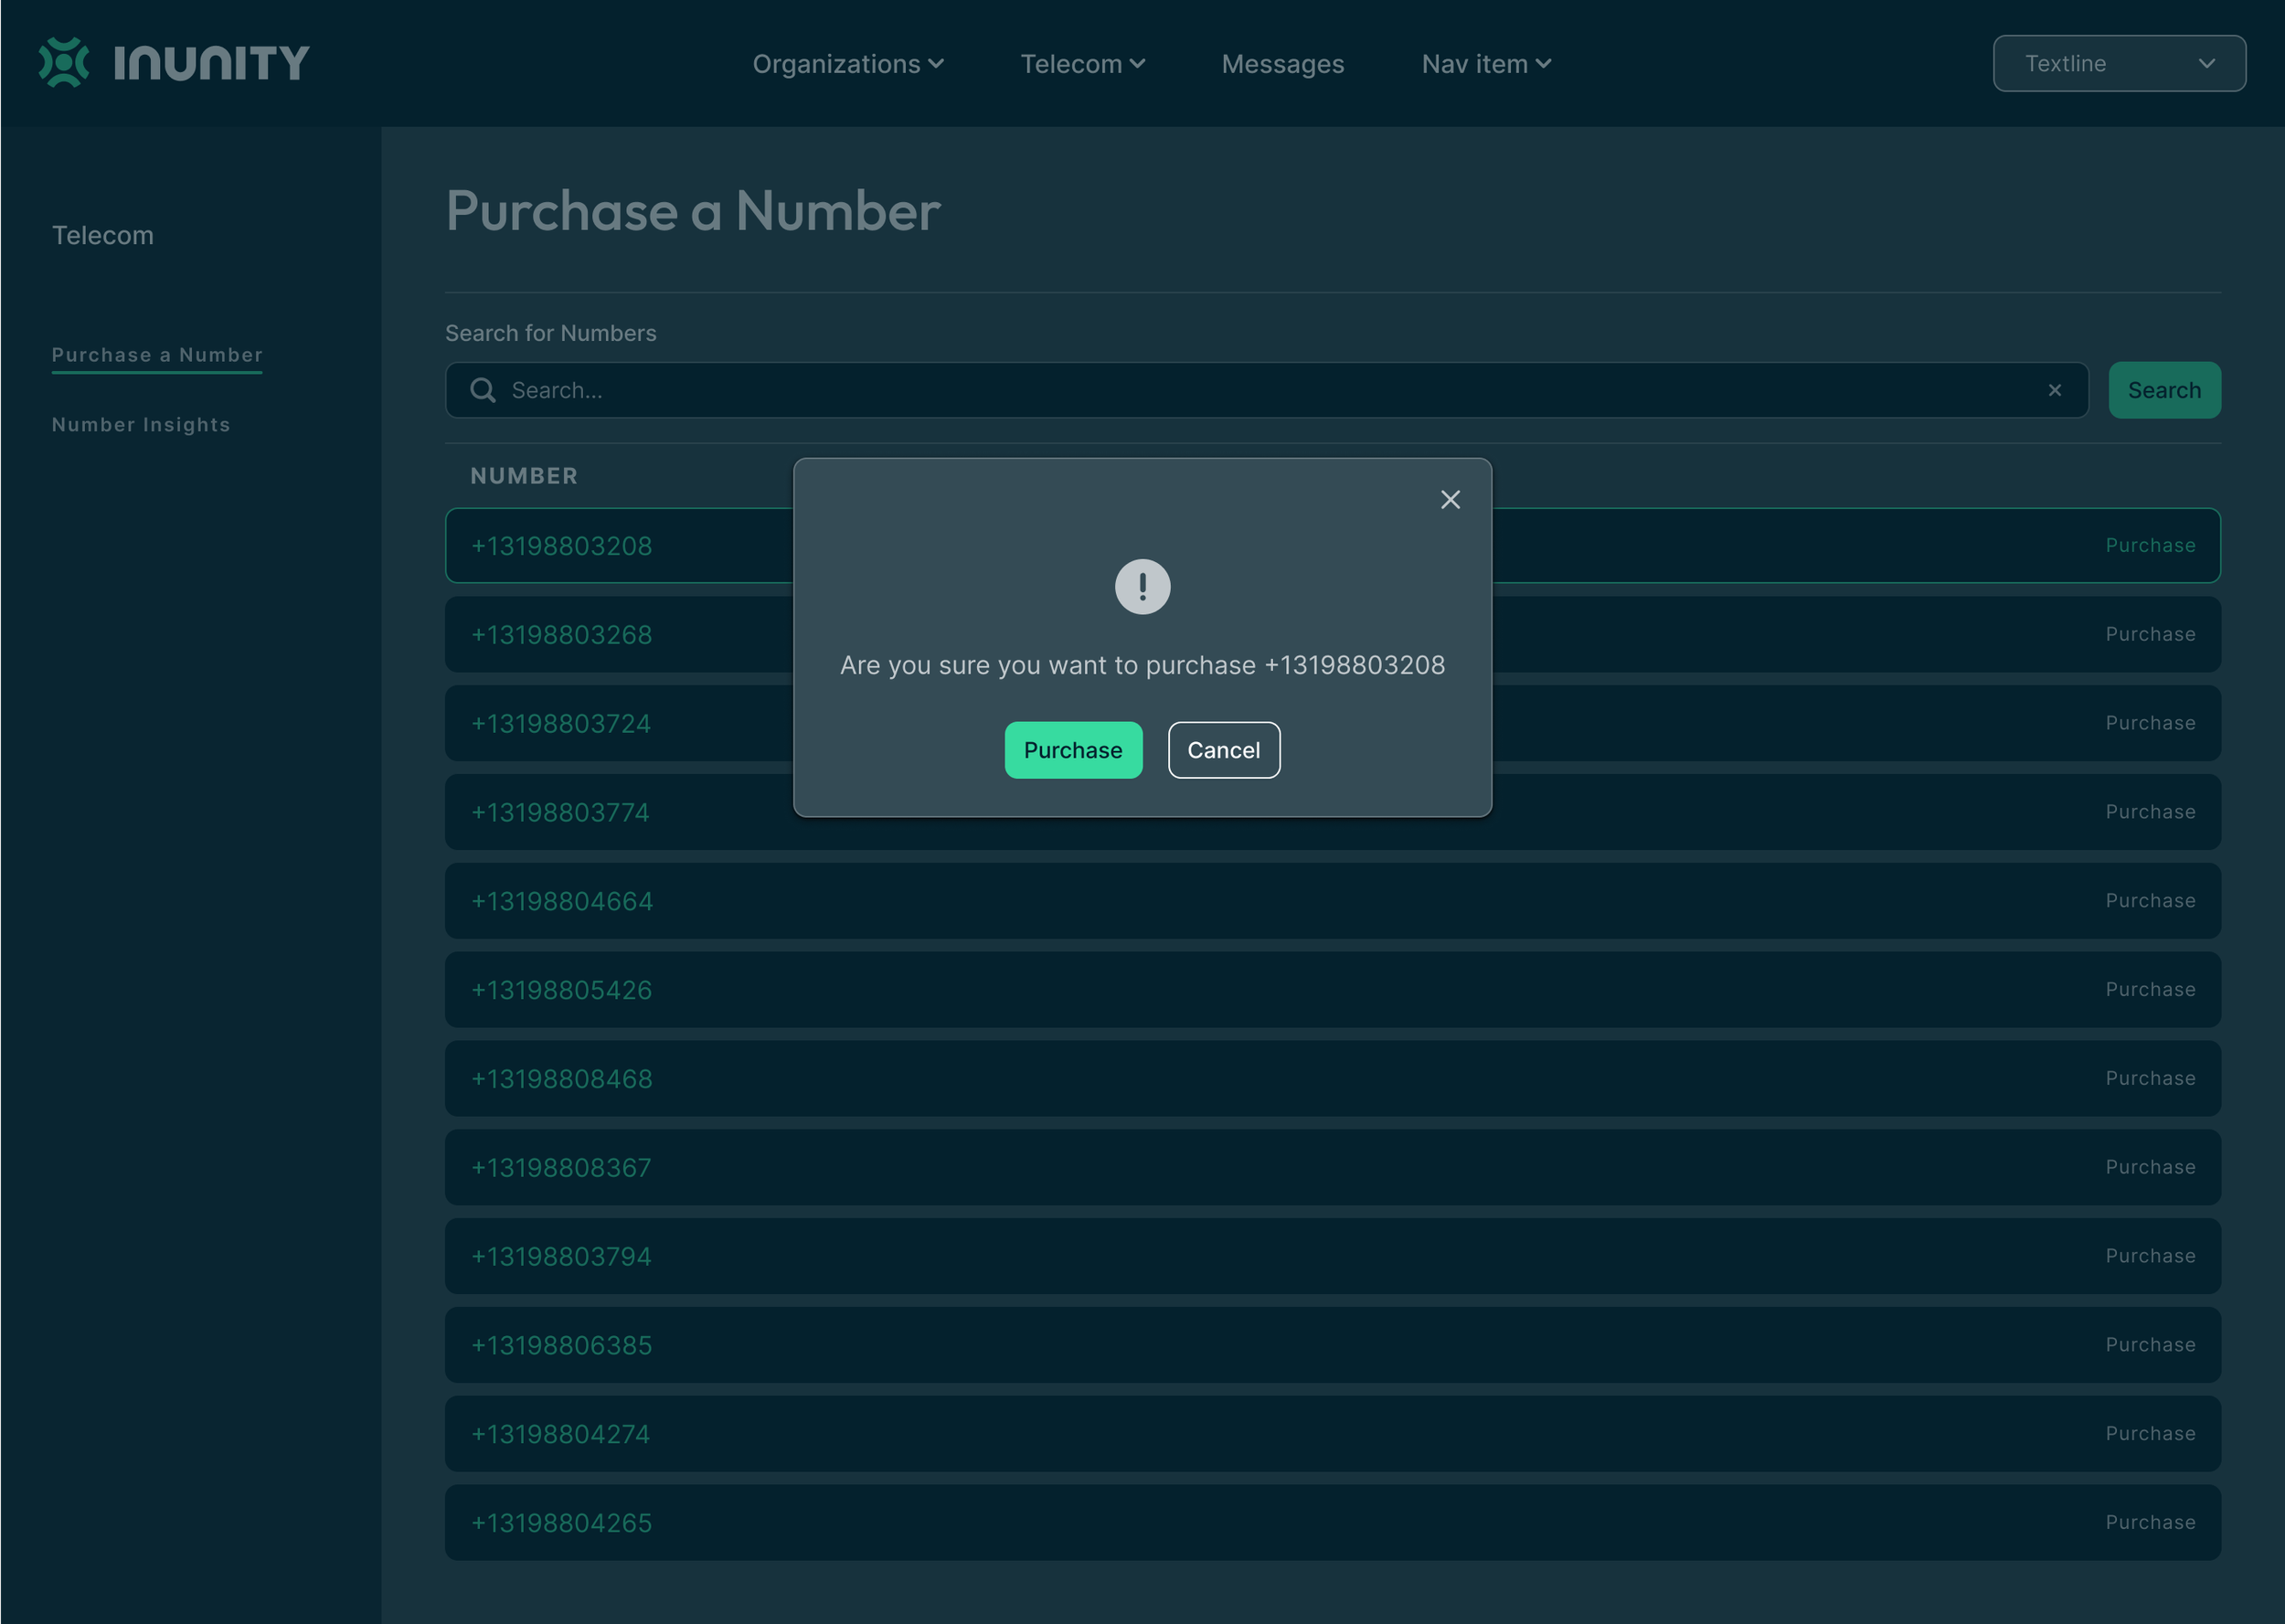Click Purchase link for +13198804265
2285x1624 pixels.
click(x=2150, y=1522)
